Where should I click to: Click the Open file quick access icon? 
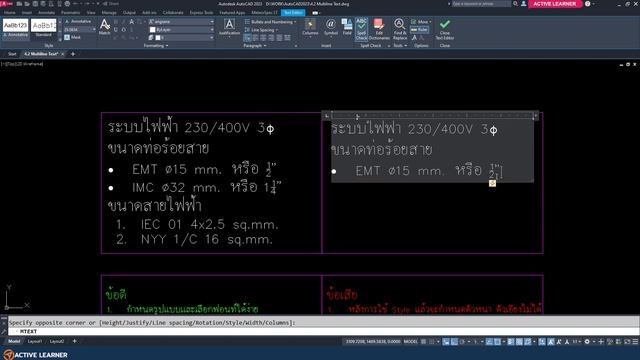point(27,4)
